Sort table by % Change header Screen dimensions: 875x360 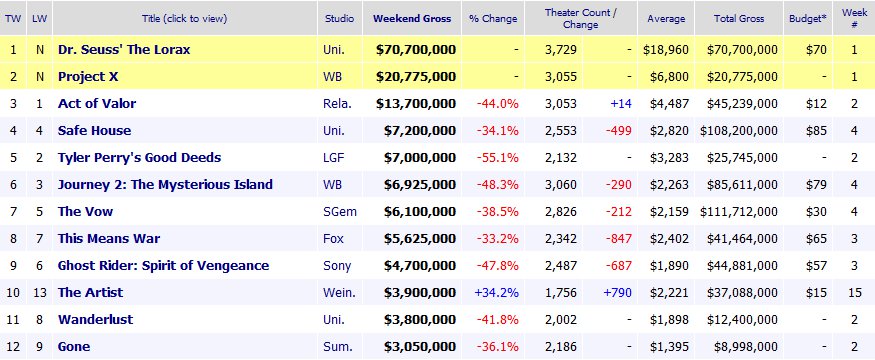coord(493,18)
